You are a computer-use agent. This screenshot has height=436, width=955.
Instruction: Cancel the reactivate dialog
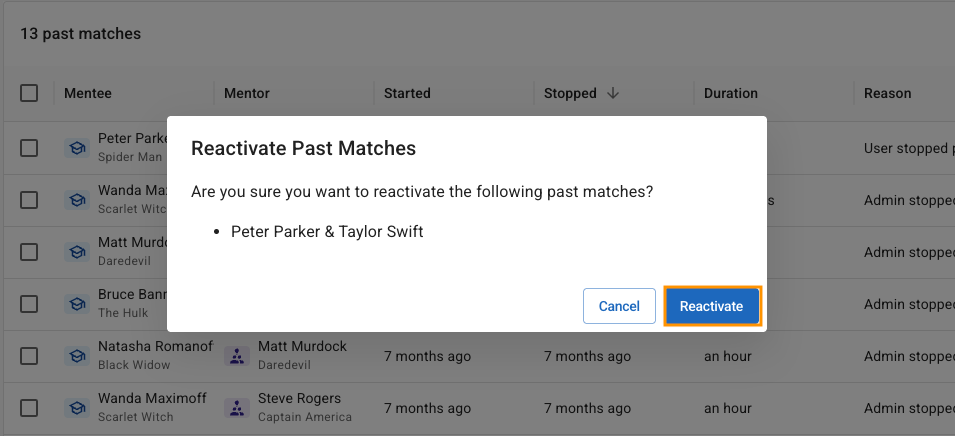pos(619,306)
